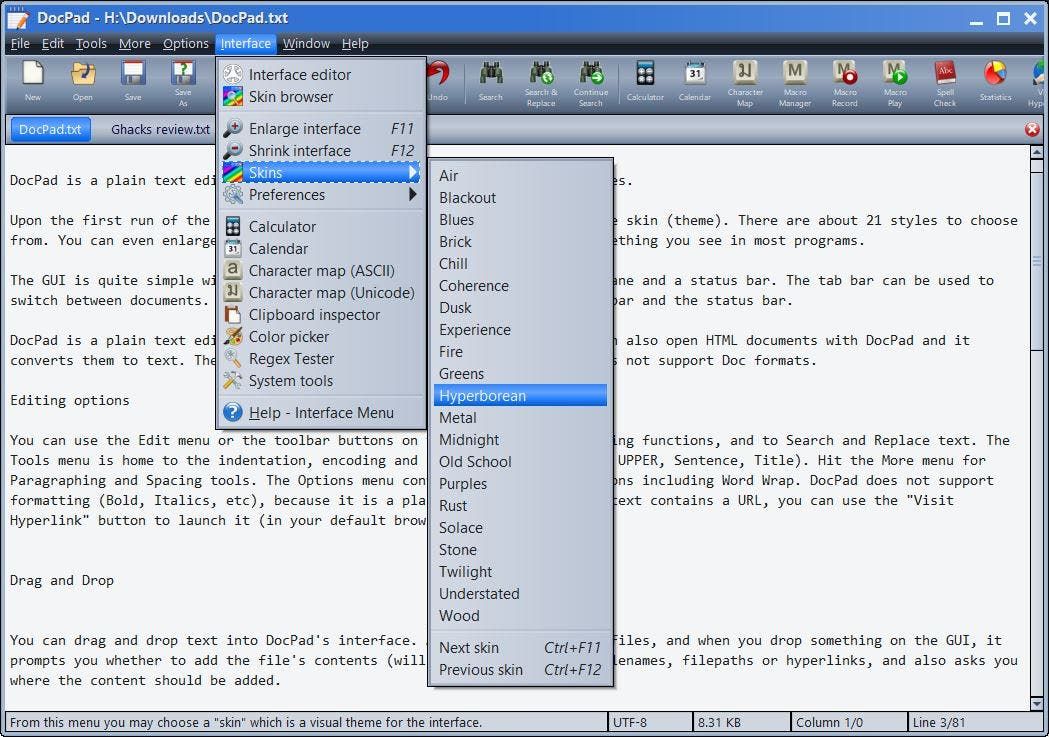The width and height of the screenshot is (1049, 737).
Task: Choose the Old School skin
Action: click(x=520, y=462)
